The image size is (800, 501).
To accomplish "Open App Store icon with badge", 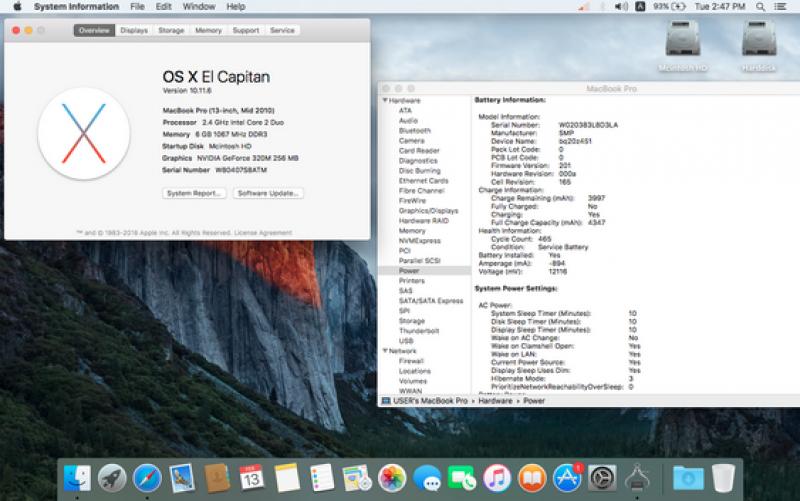I will 567,478.
